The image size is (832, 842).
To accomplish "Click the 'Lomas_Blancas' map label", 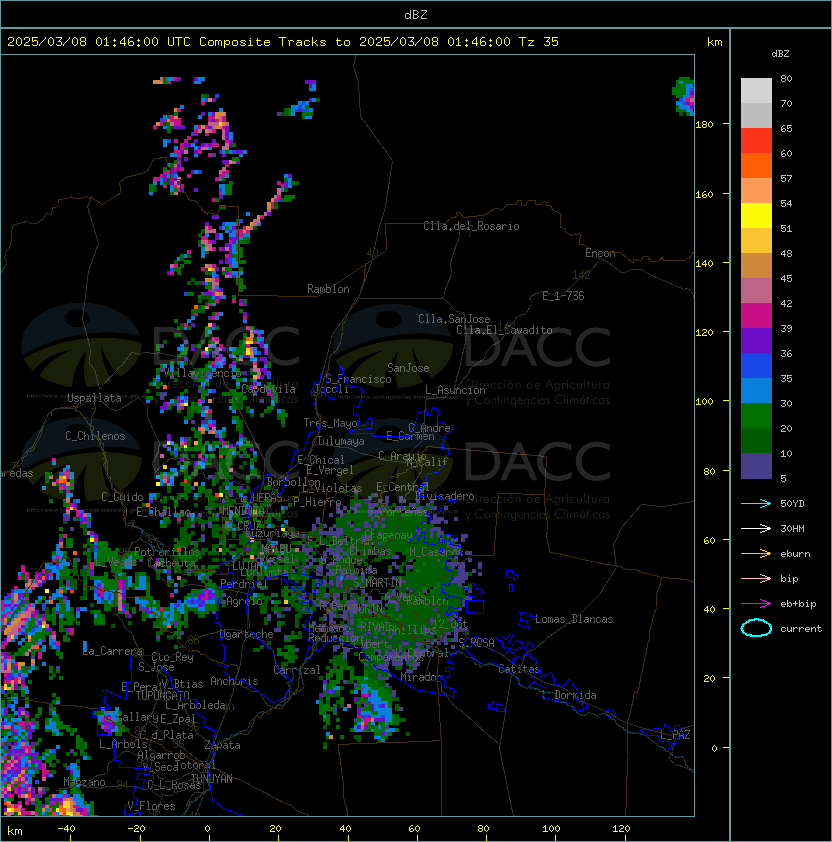I will (574, 619).
